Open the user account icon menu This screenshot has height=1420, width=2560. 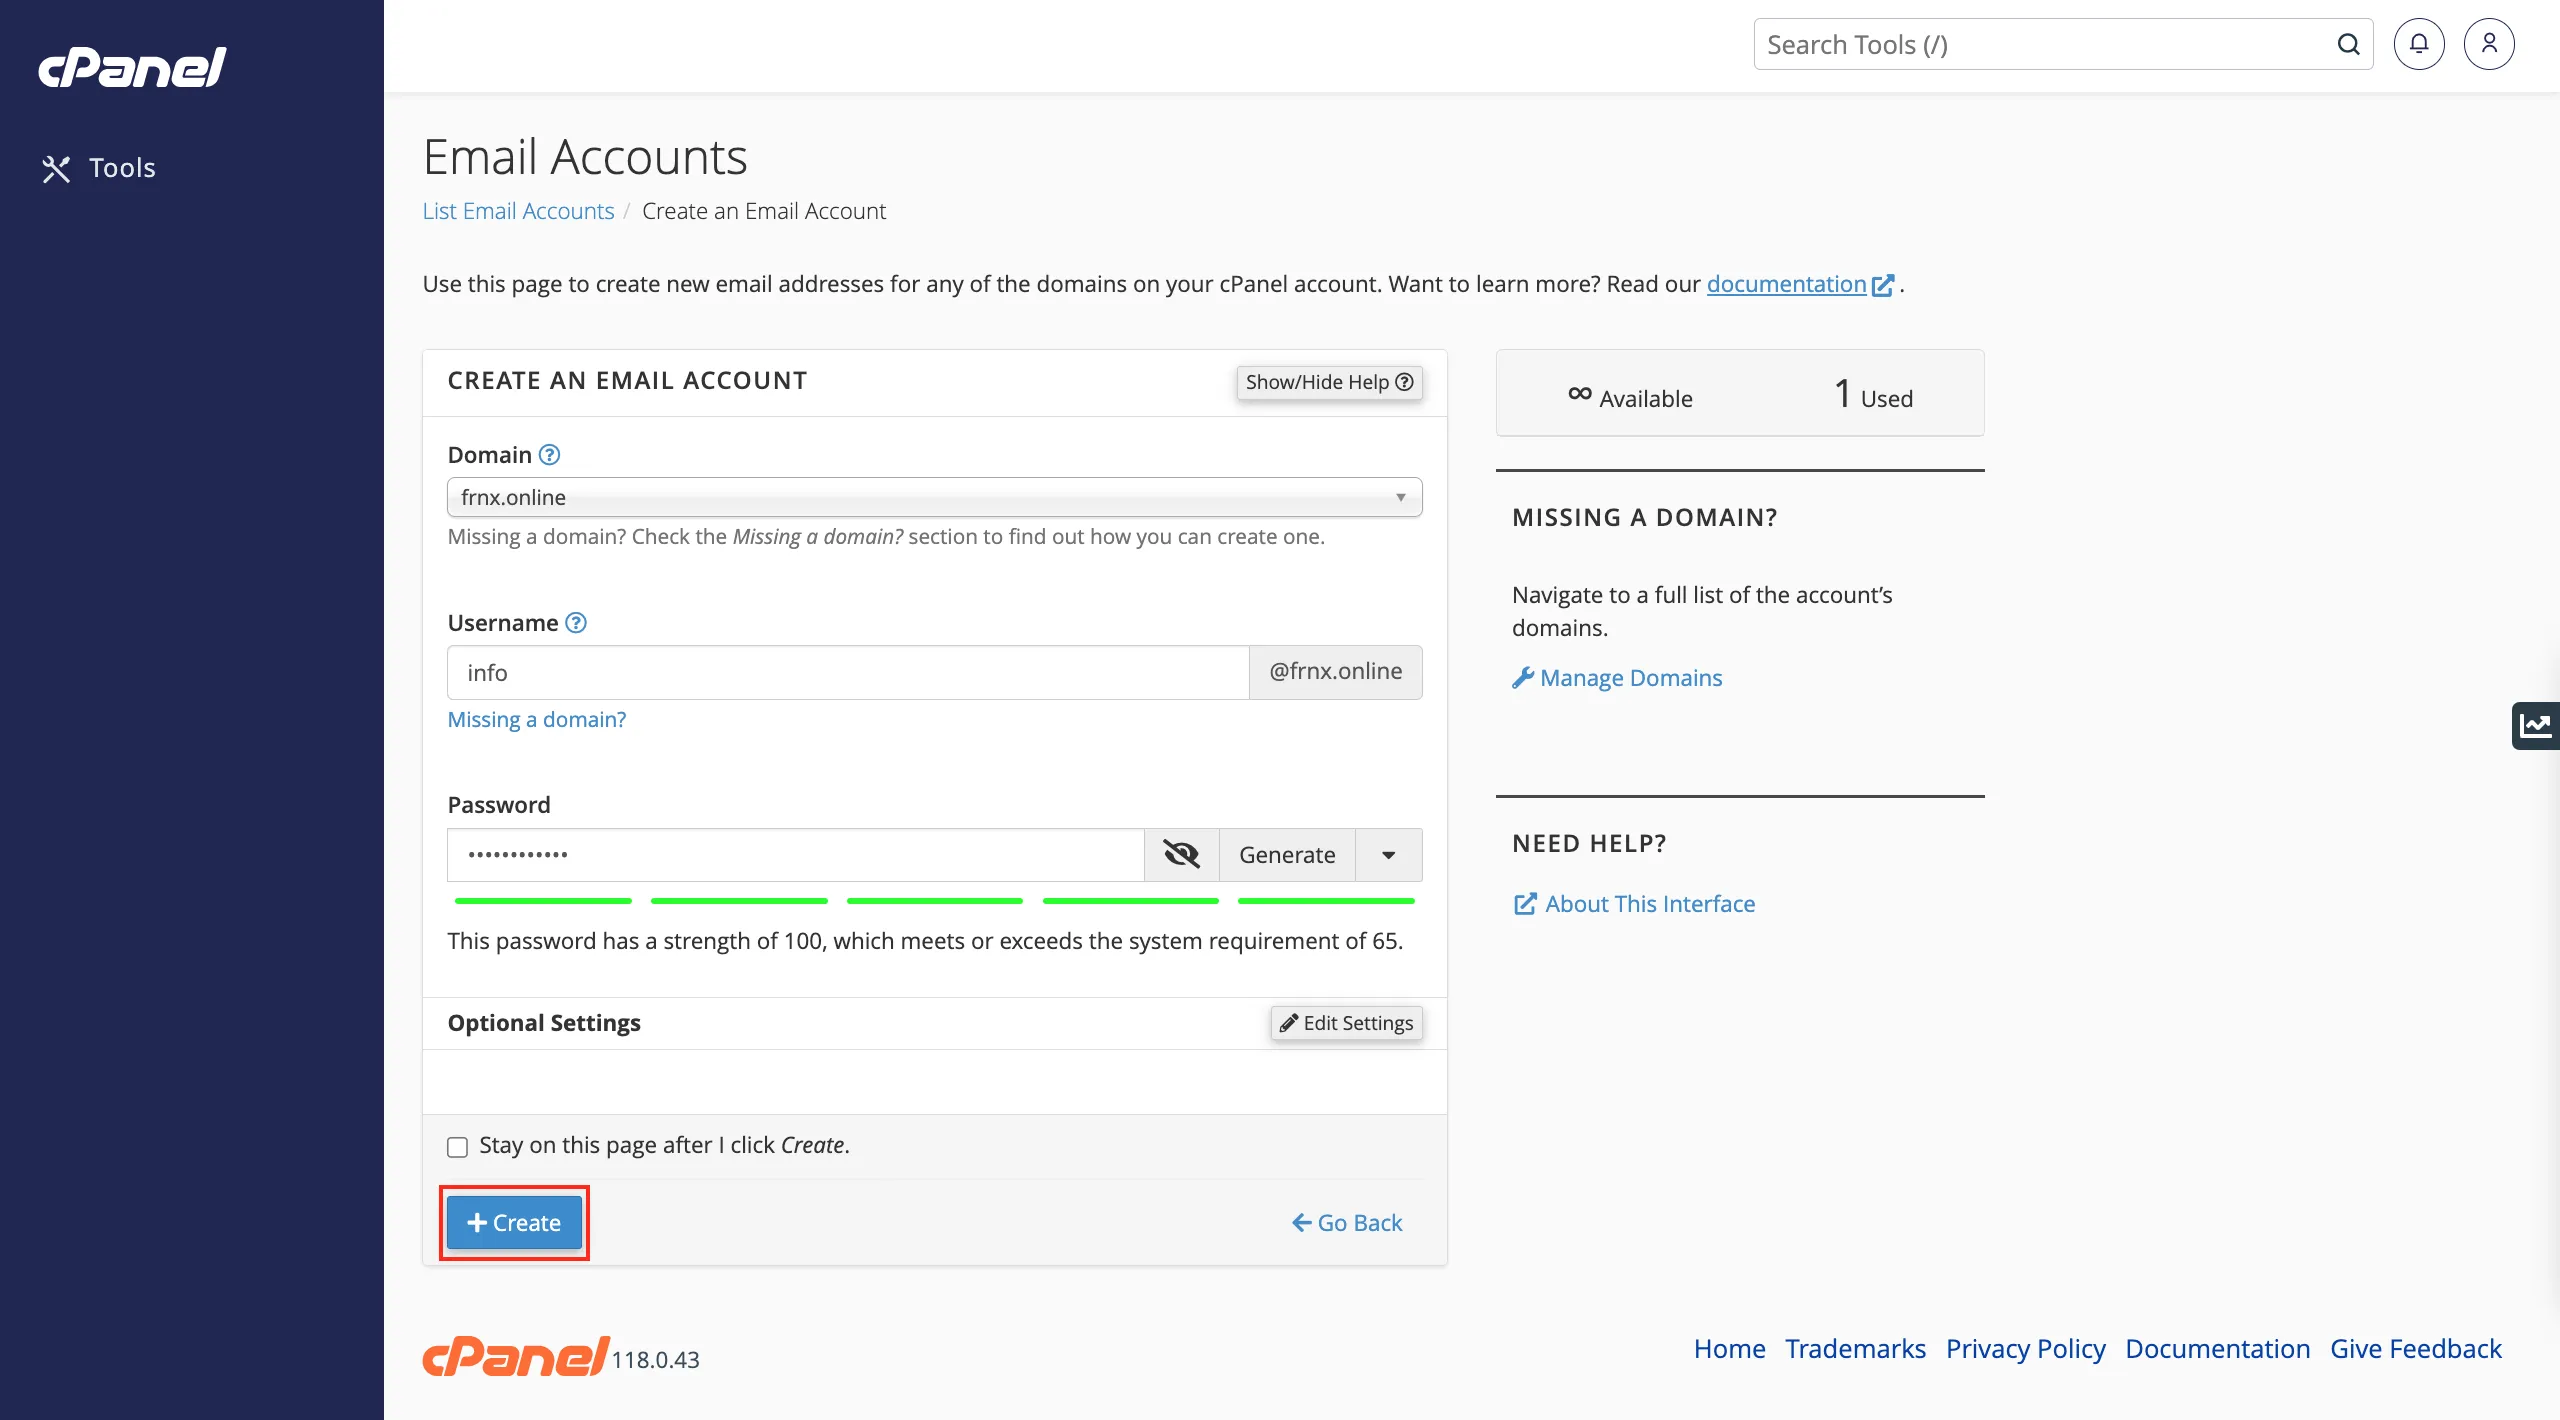point(2489,44)
